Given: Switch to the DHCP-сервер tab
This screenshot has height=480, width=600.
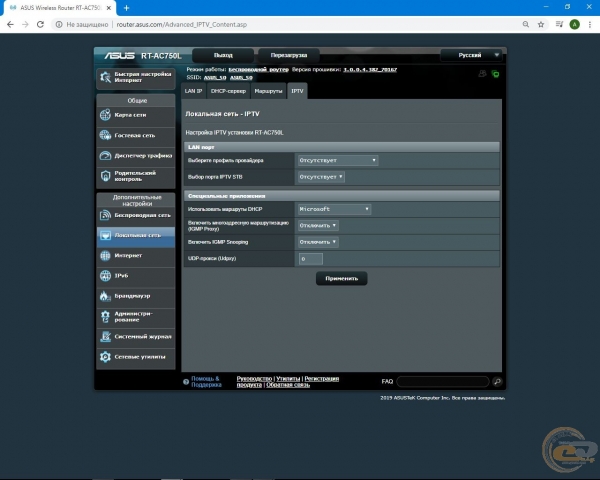Looking at the screenshot, I should click(x=228, y=91).
